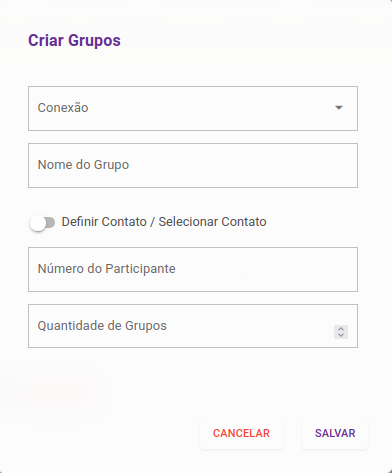392x473 pixels.
Task: Toggle the Definir Contato switch
Action: 42,223
